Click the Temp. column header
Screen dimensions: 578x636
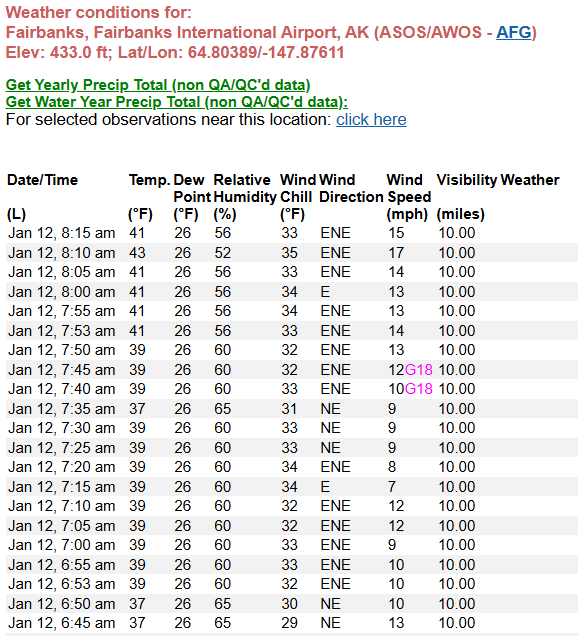pyautogui.click(x=149, y=180)
